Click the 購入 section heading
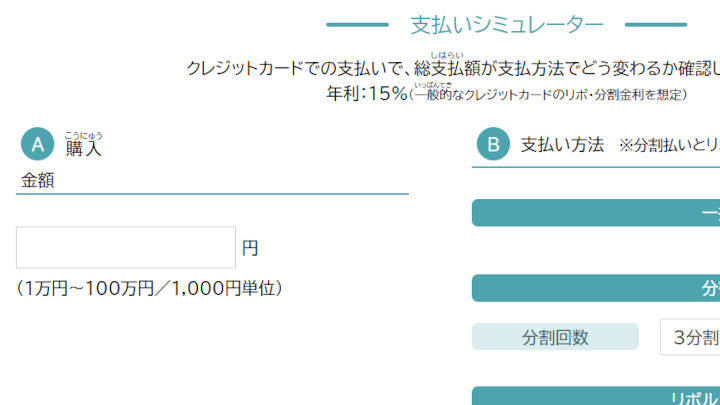 84,148
